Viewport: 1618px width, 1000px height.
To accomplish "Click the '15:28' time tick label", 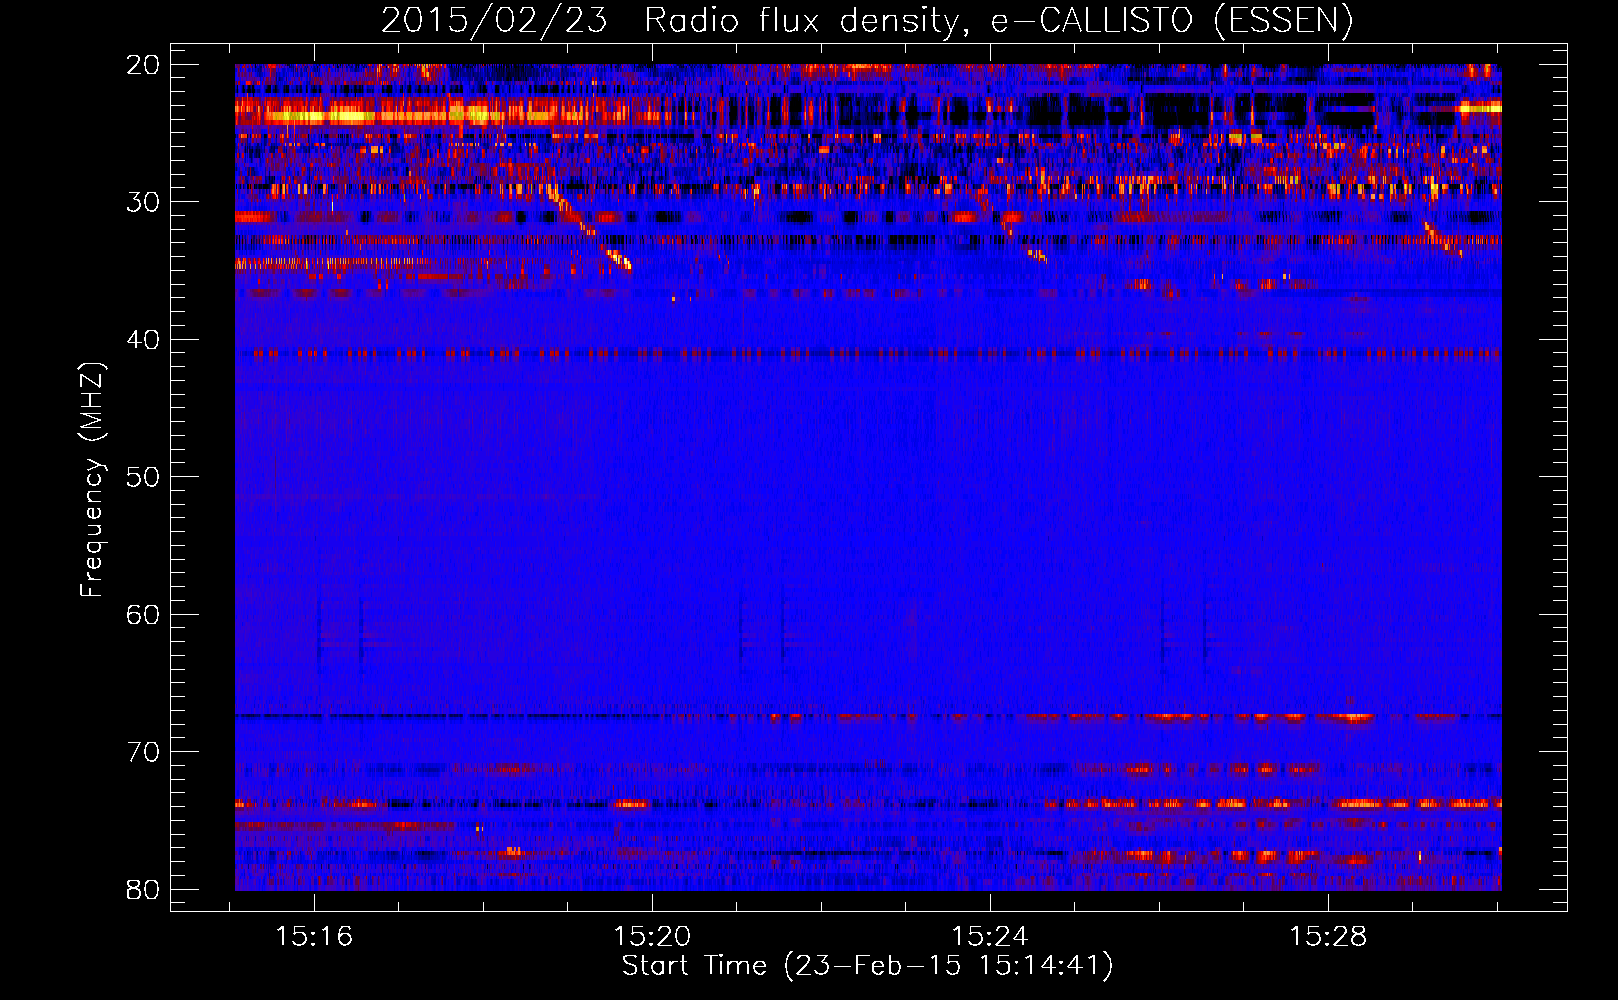I will tap(1328, 937).
